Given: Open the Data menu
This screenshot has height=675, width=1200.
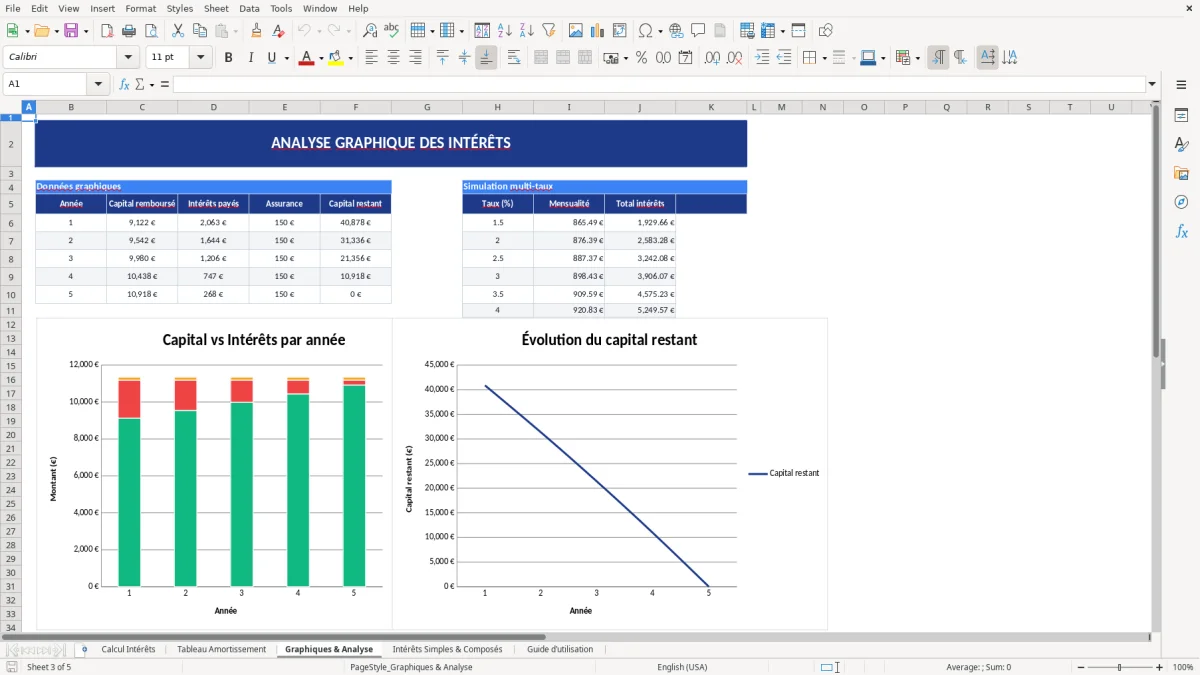Looking at the screenshot, I should point(249,8).
